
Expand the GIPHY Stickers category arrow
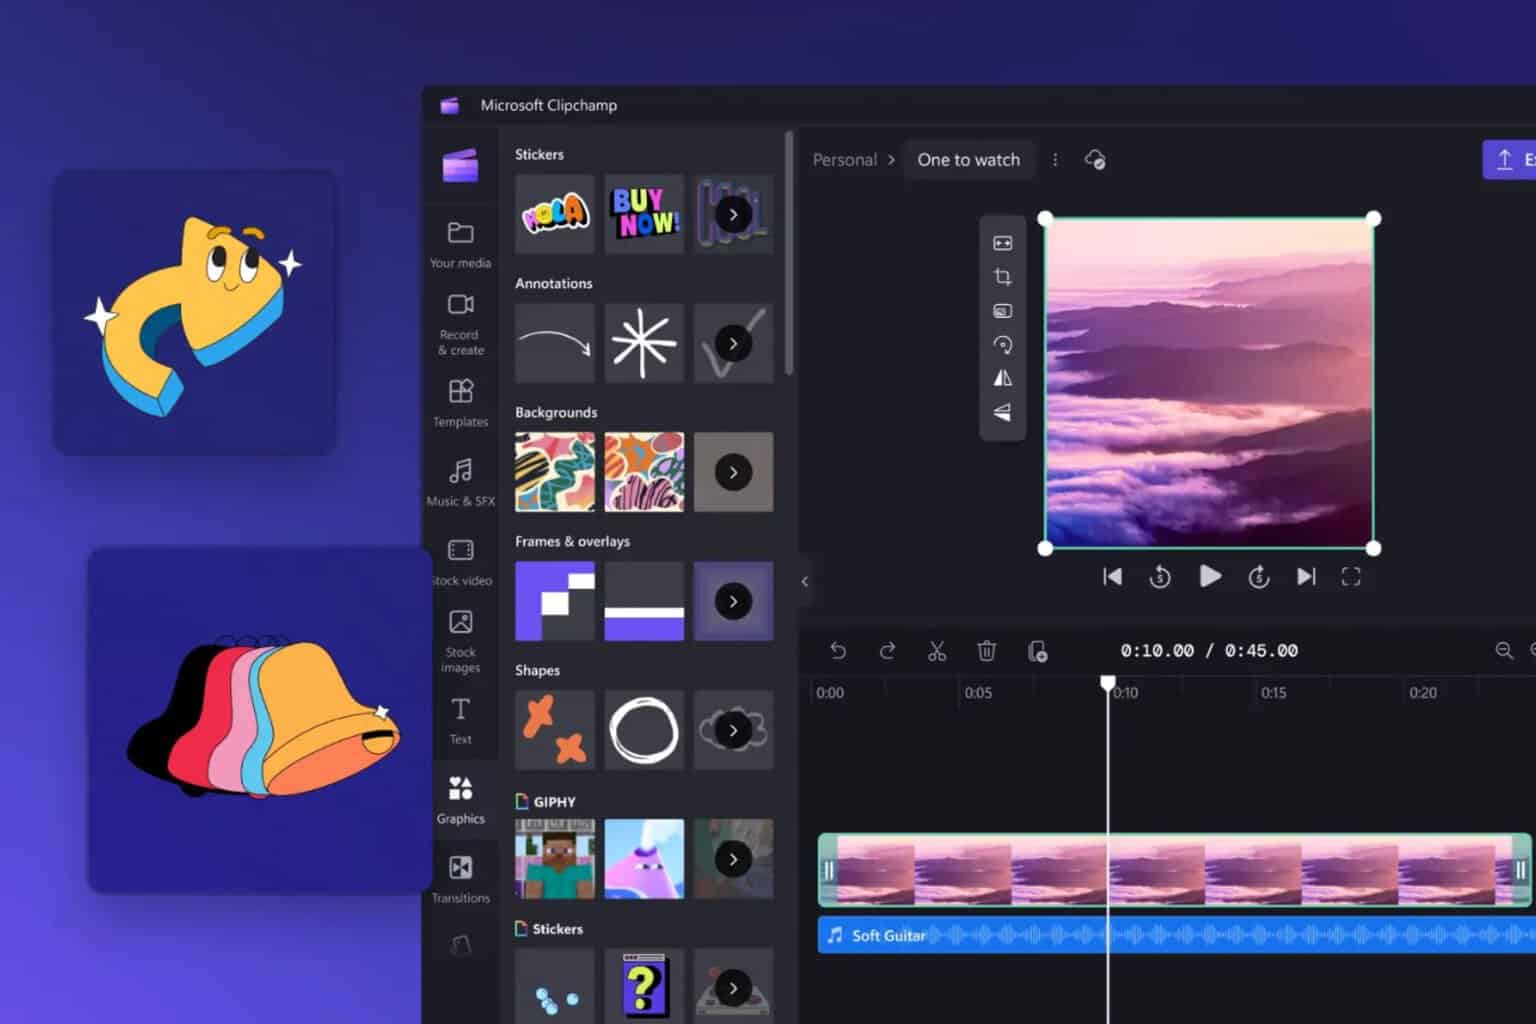coord(733,987)
